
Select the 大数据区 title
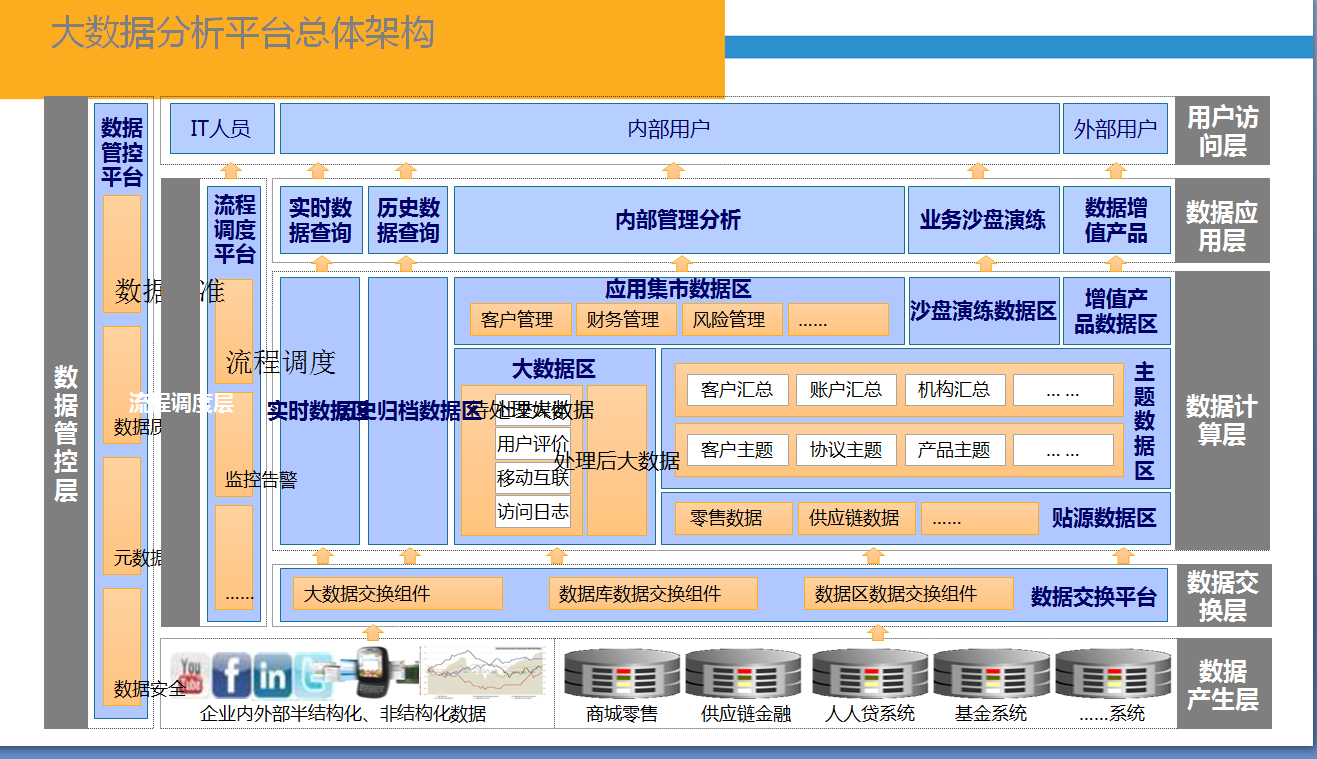[x=554, y=369]
